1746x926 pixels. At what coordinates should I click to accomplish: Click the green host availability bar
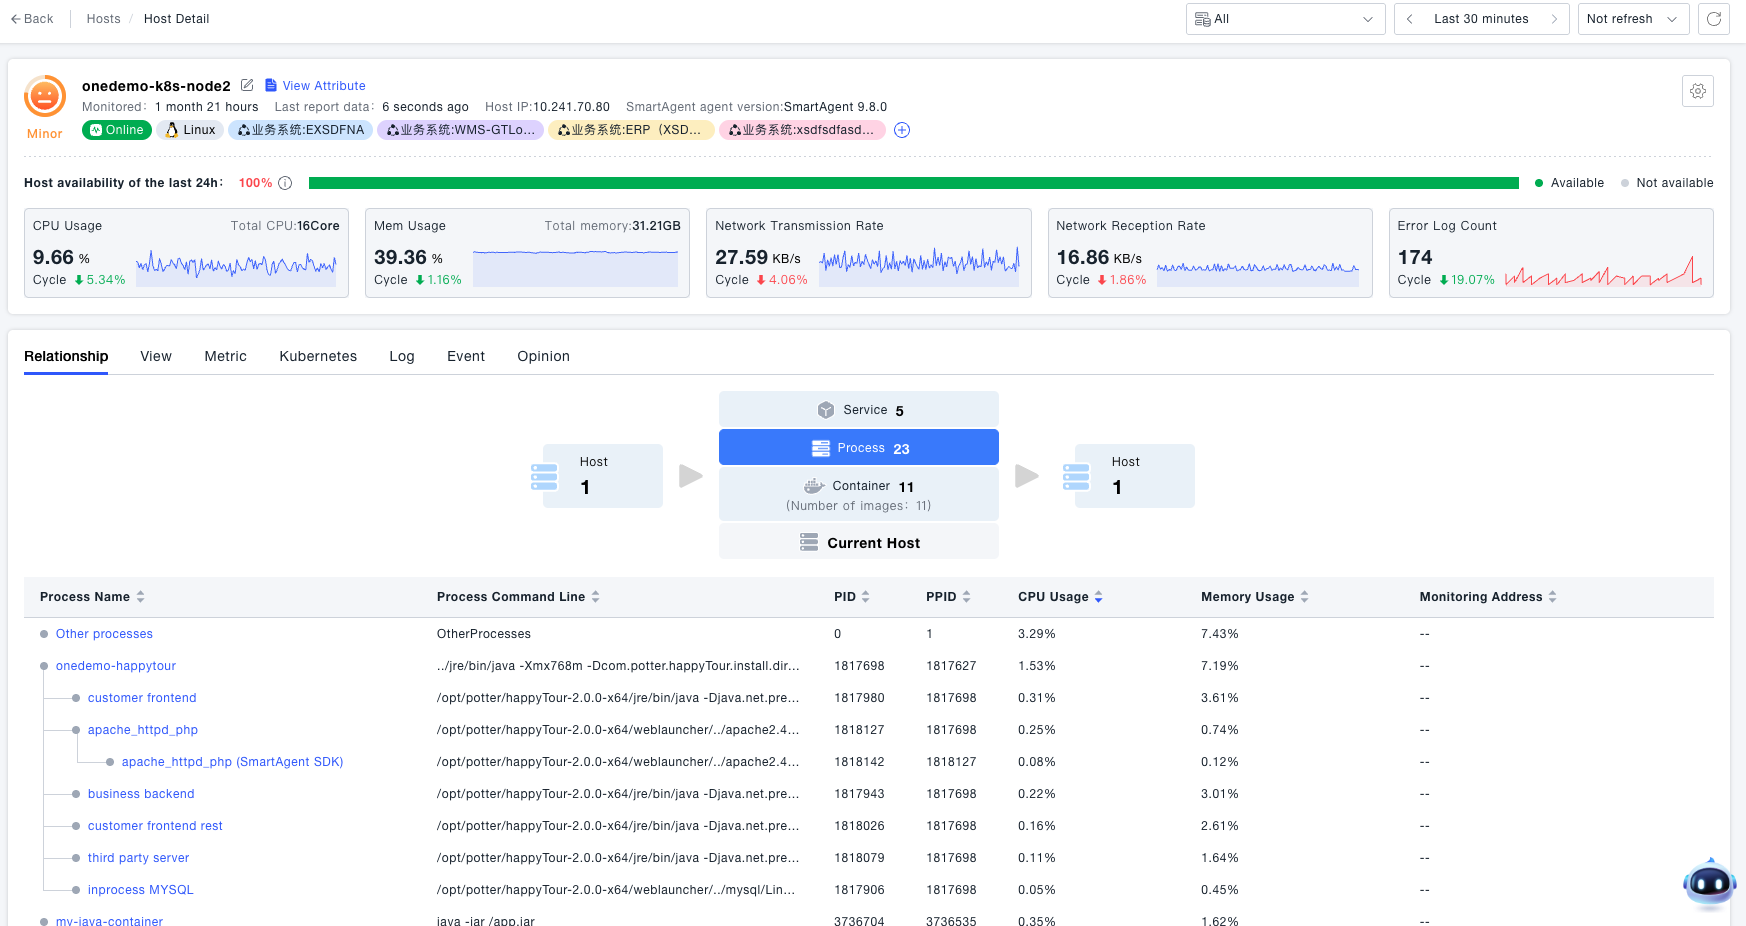tap(913, 183)
